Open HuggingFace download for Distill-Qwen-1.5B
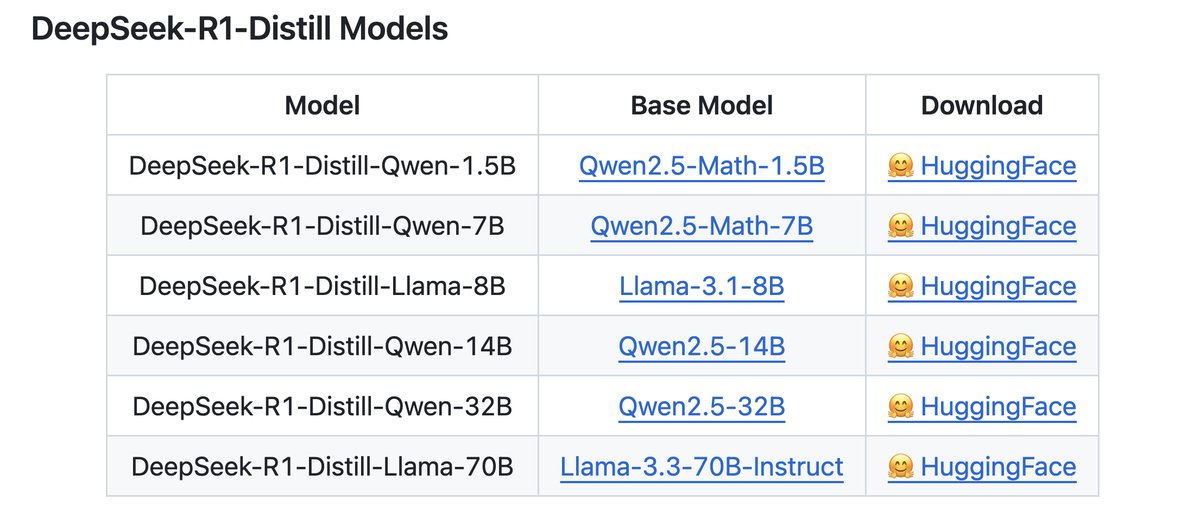Screen dimensions: 1200x513 click(x=997, y=166)
